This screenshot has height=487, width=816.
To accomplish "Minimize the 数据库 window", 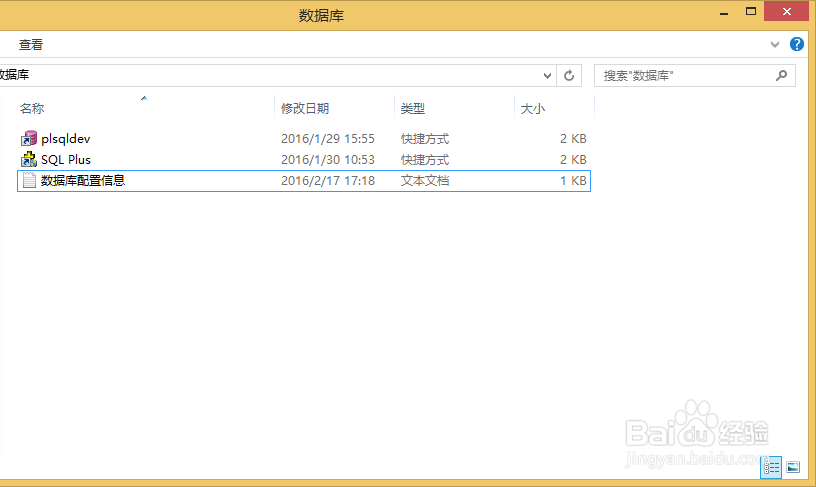I will pyautogui.click(x=723, y=12).
